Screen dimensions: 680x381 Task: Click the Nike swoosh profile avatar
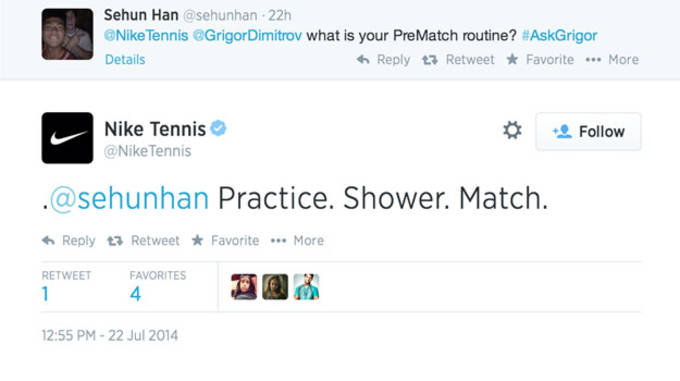pyautogui.click(x=67, y=138)
